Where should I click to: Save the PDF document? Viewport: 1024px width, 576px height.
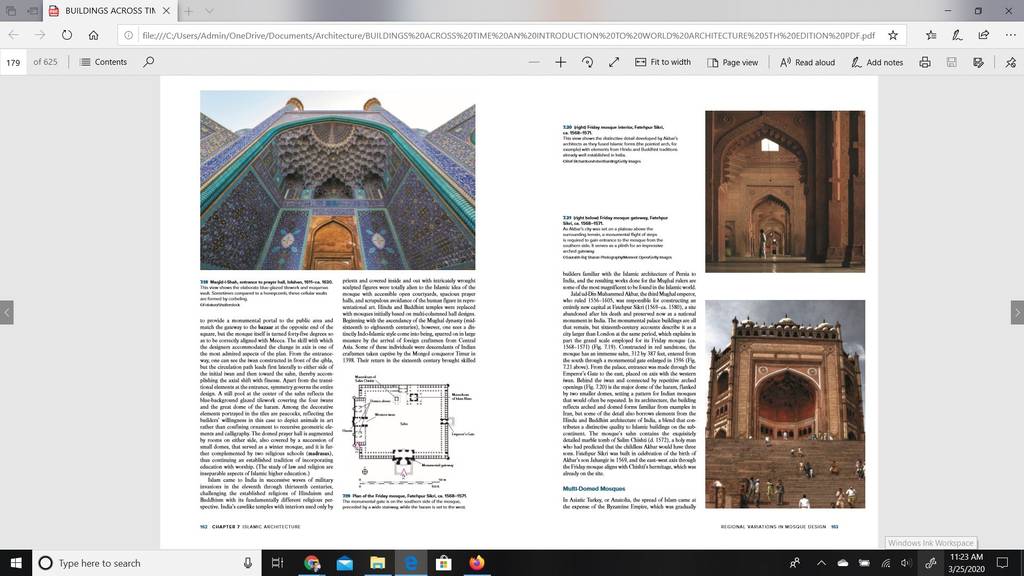click(952, 62)
